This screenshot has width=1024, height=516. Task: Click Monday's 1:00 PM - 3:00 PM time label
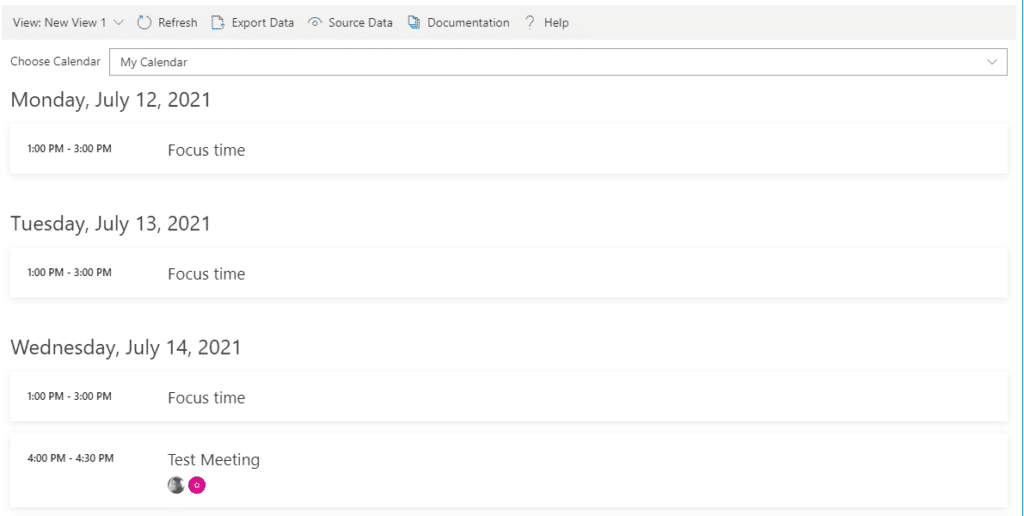tap(69, 149)
